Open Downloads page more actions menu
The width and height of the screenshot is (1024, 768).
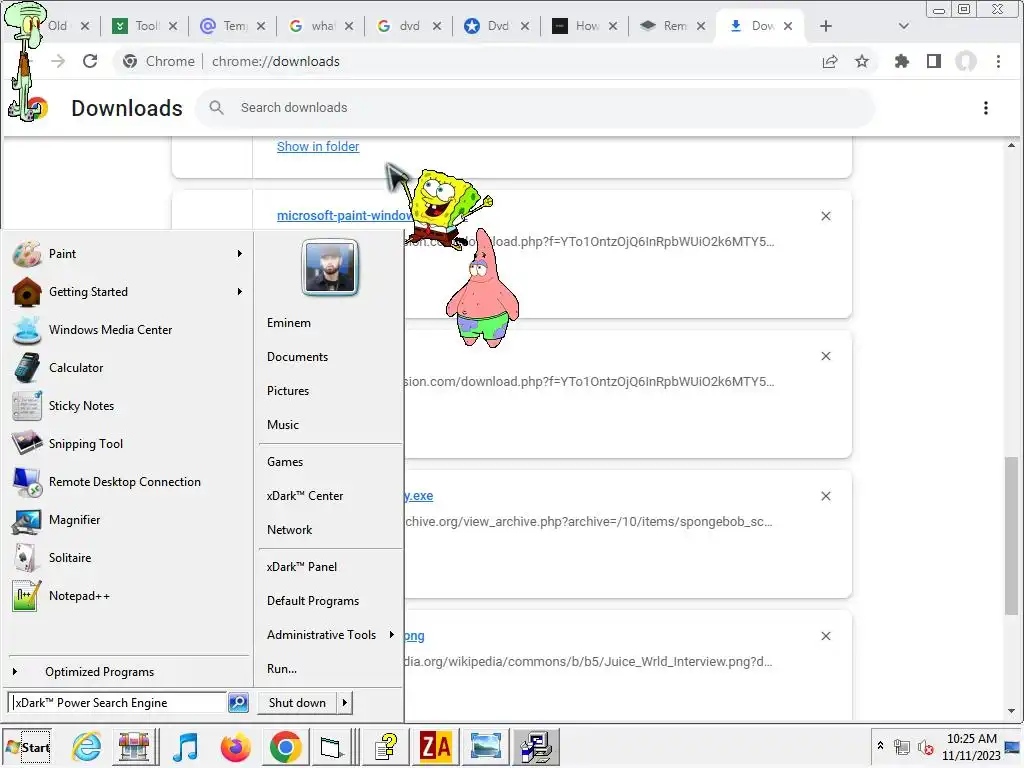point(985,108)
